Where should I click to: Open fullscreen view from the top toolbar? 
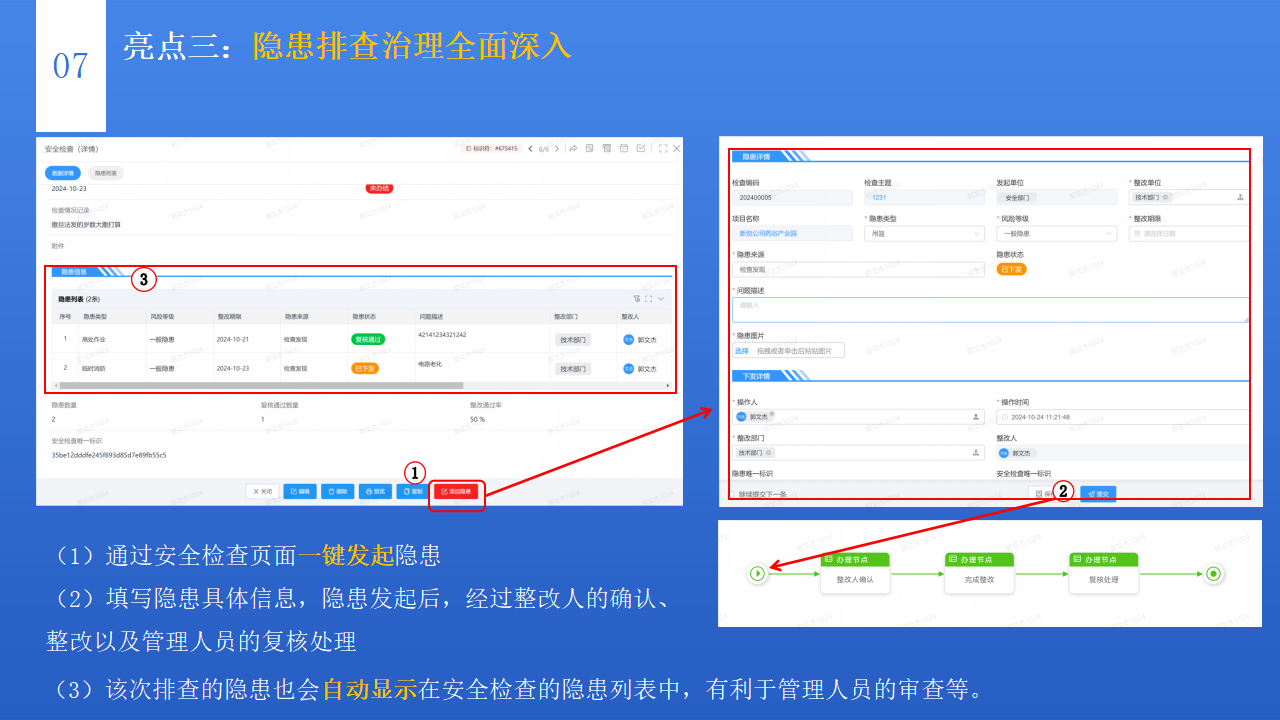664,148
